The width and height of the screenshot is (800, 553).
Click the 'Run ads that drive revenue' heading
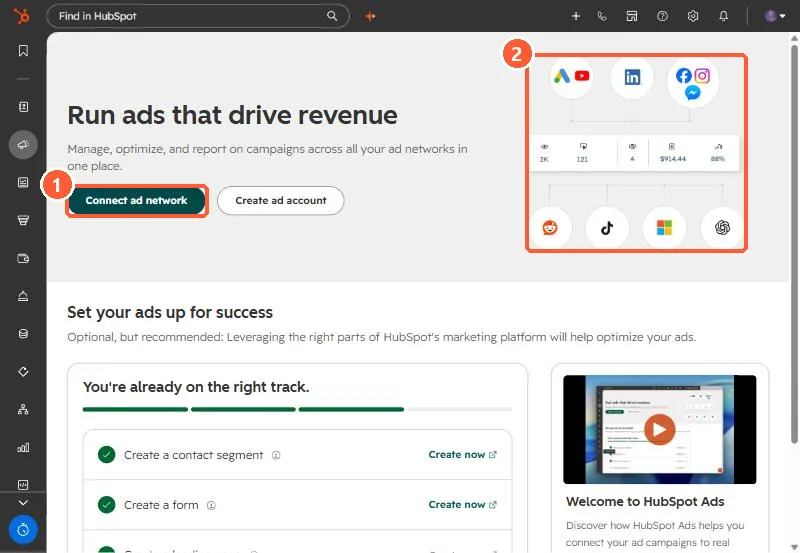tap(232, 115)
